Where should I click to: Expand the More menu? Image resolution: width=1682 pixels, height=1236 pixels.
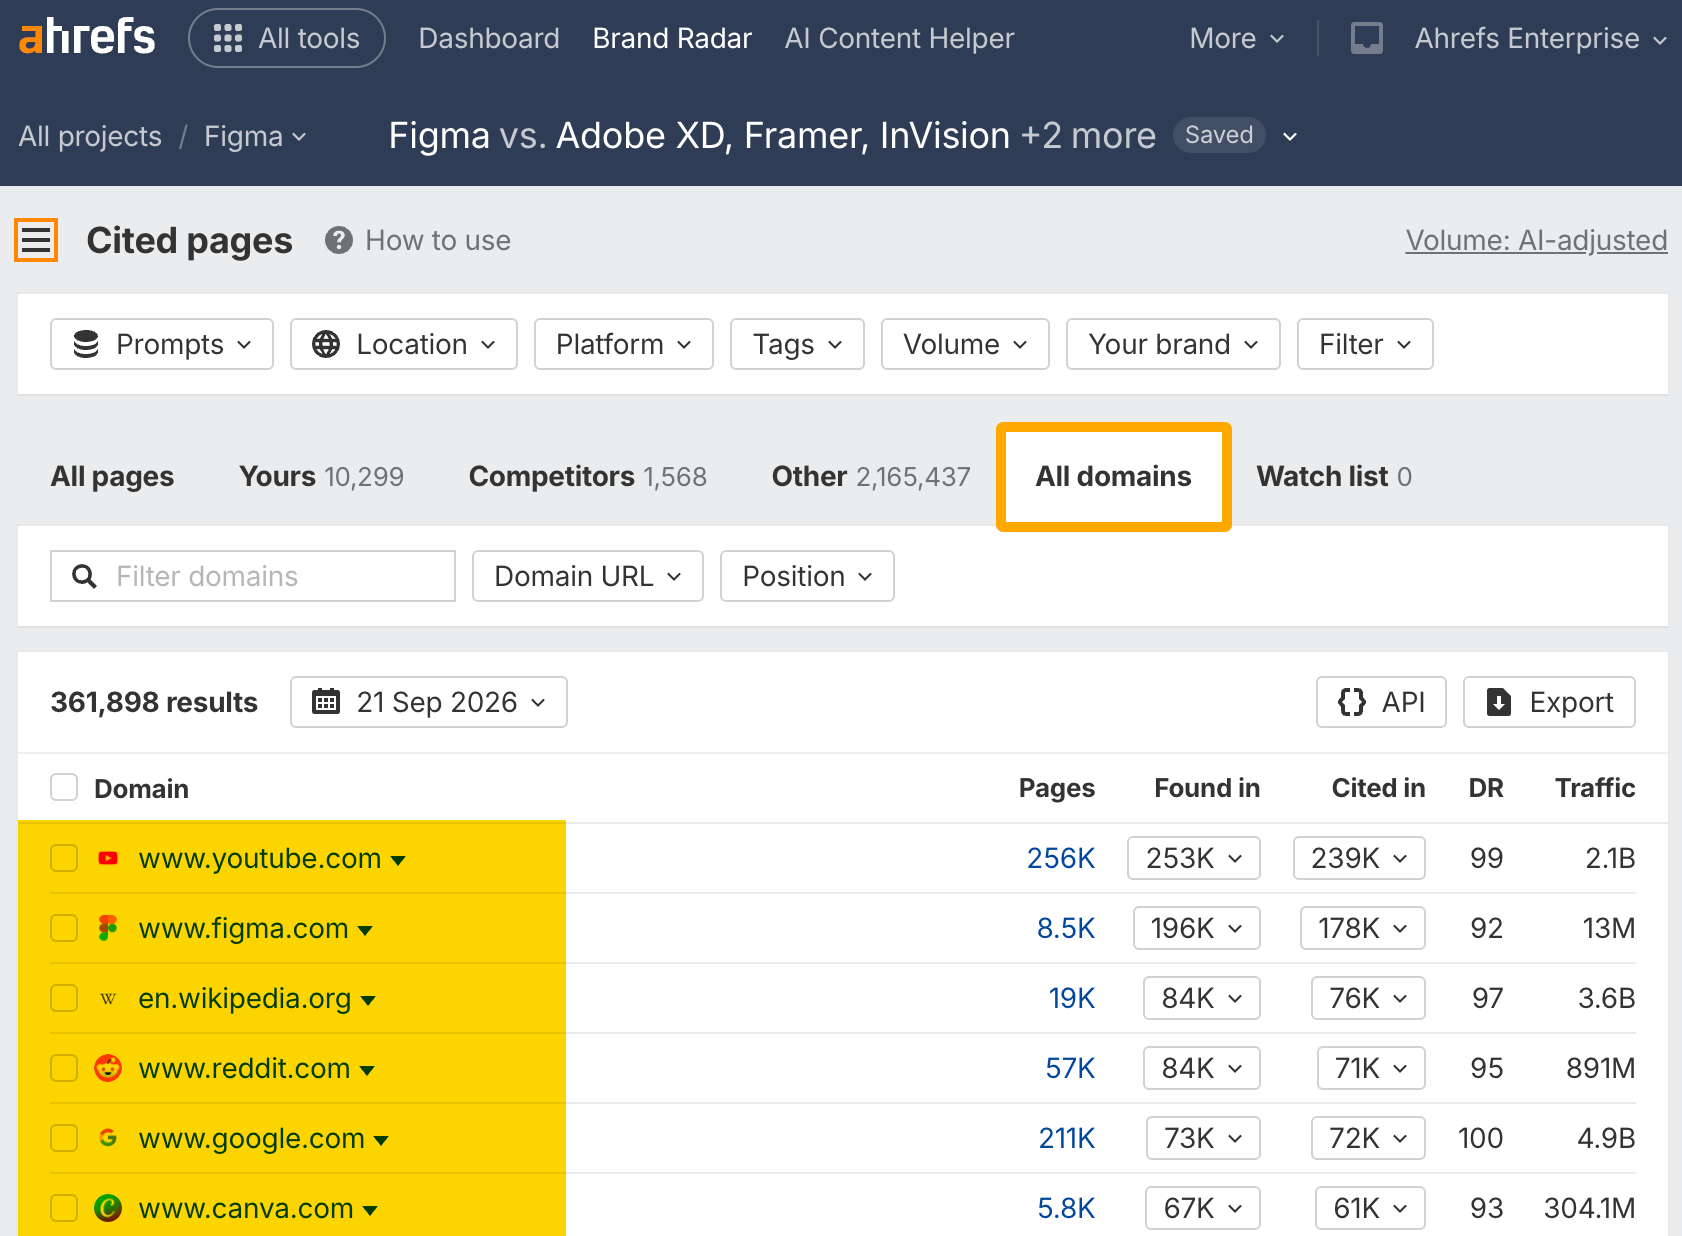(x=1236, y=38)
